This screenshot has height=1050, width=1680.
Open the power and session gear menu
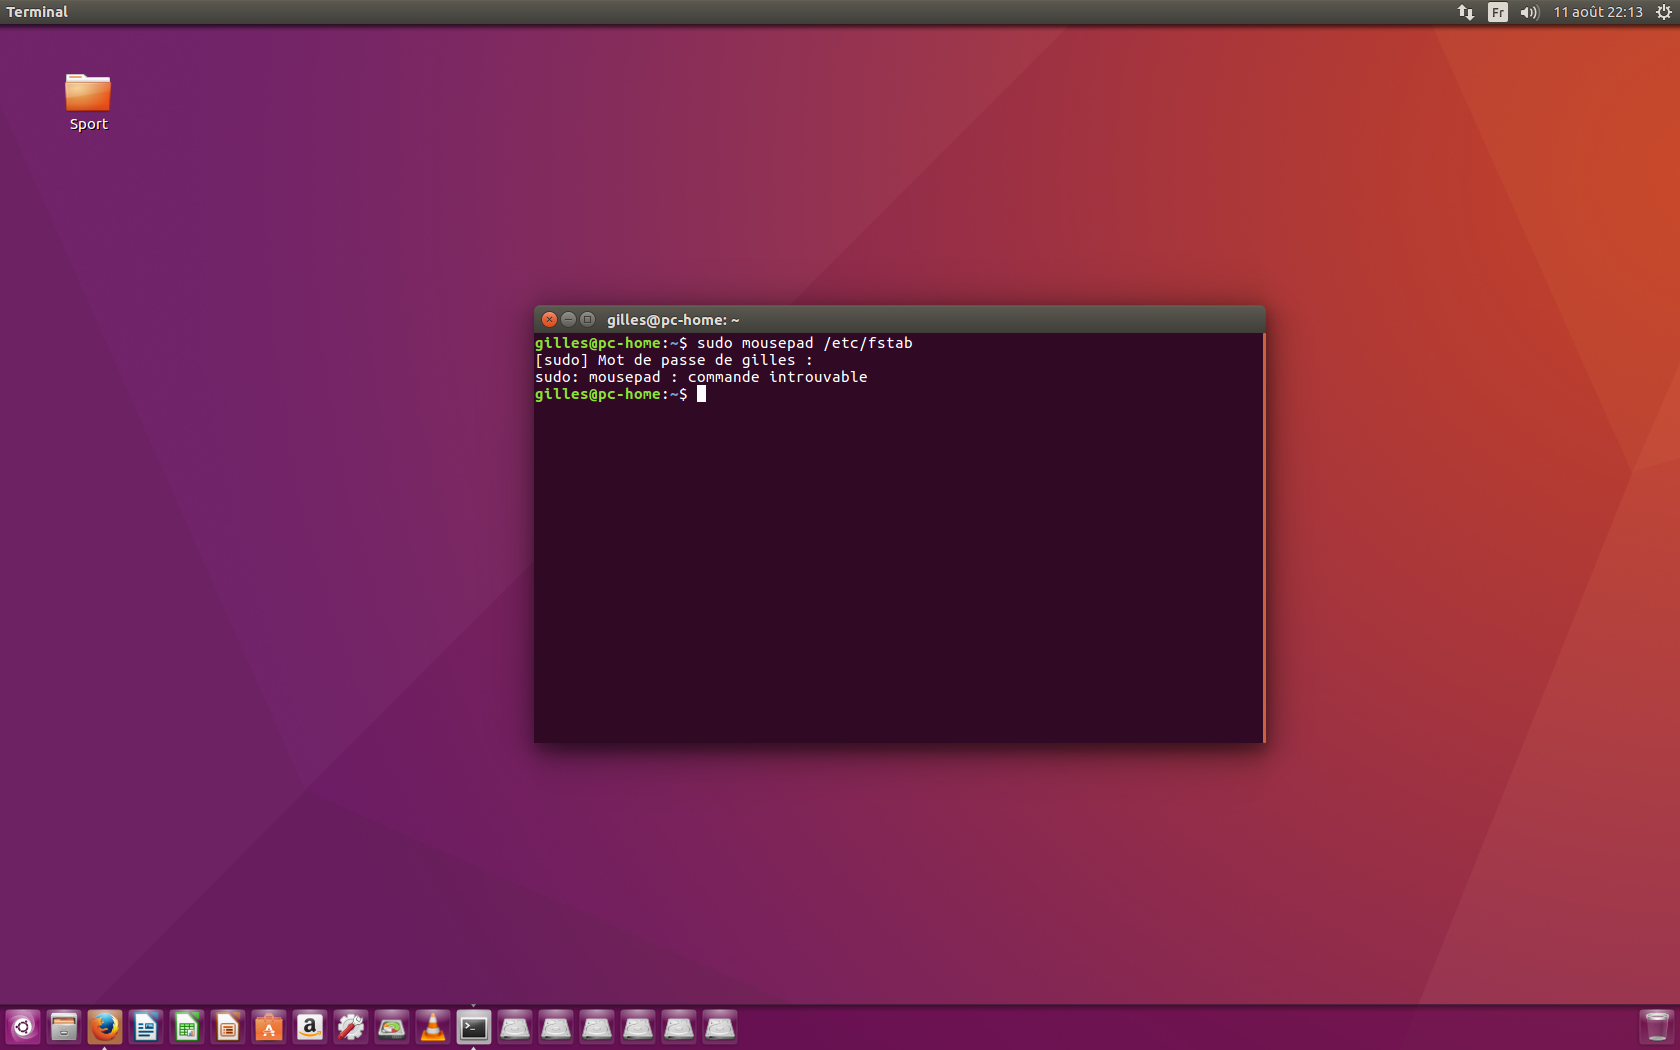pos(1663,12)
